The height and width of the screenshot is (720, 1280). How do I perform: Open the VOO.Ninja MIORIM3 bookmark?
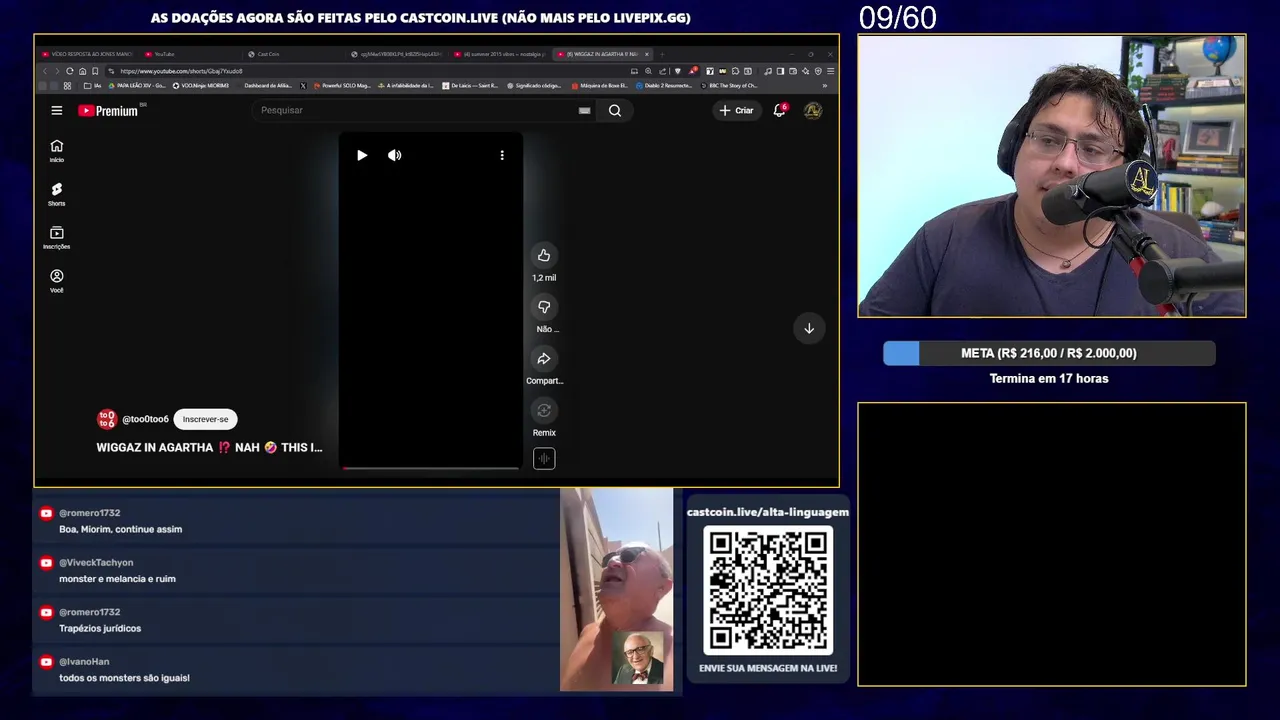pos(201,85)
